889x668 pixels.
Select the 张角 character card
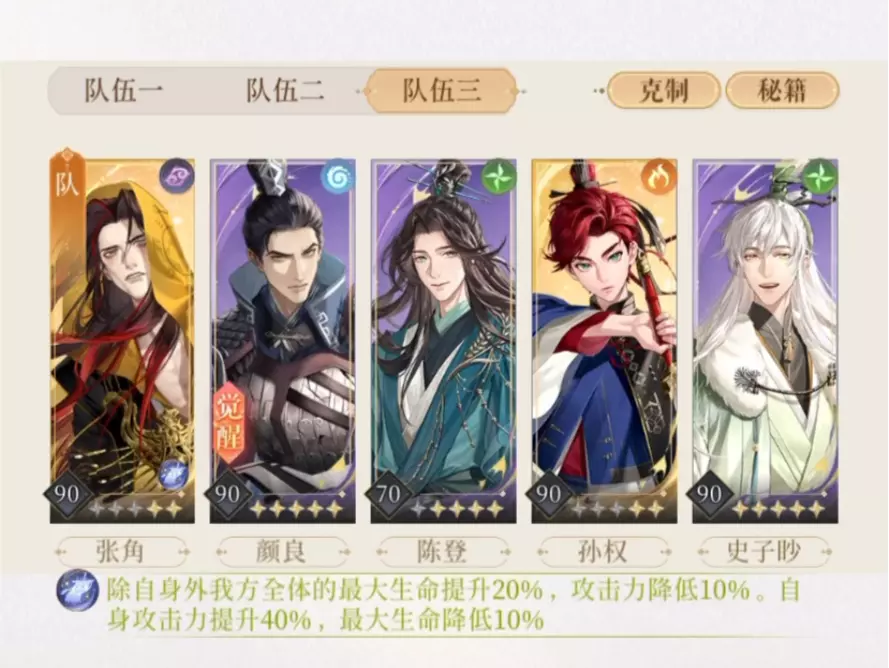point(122,340)
